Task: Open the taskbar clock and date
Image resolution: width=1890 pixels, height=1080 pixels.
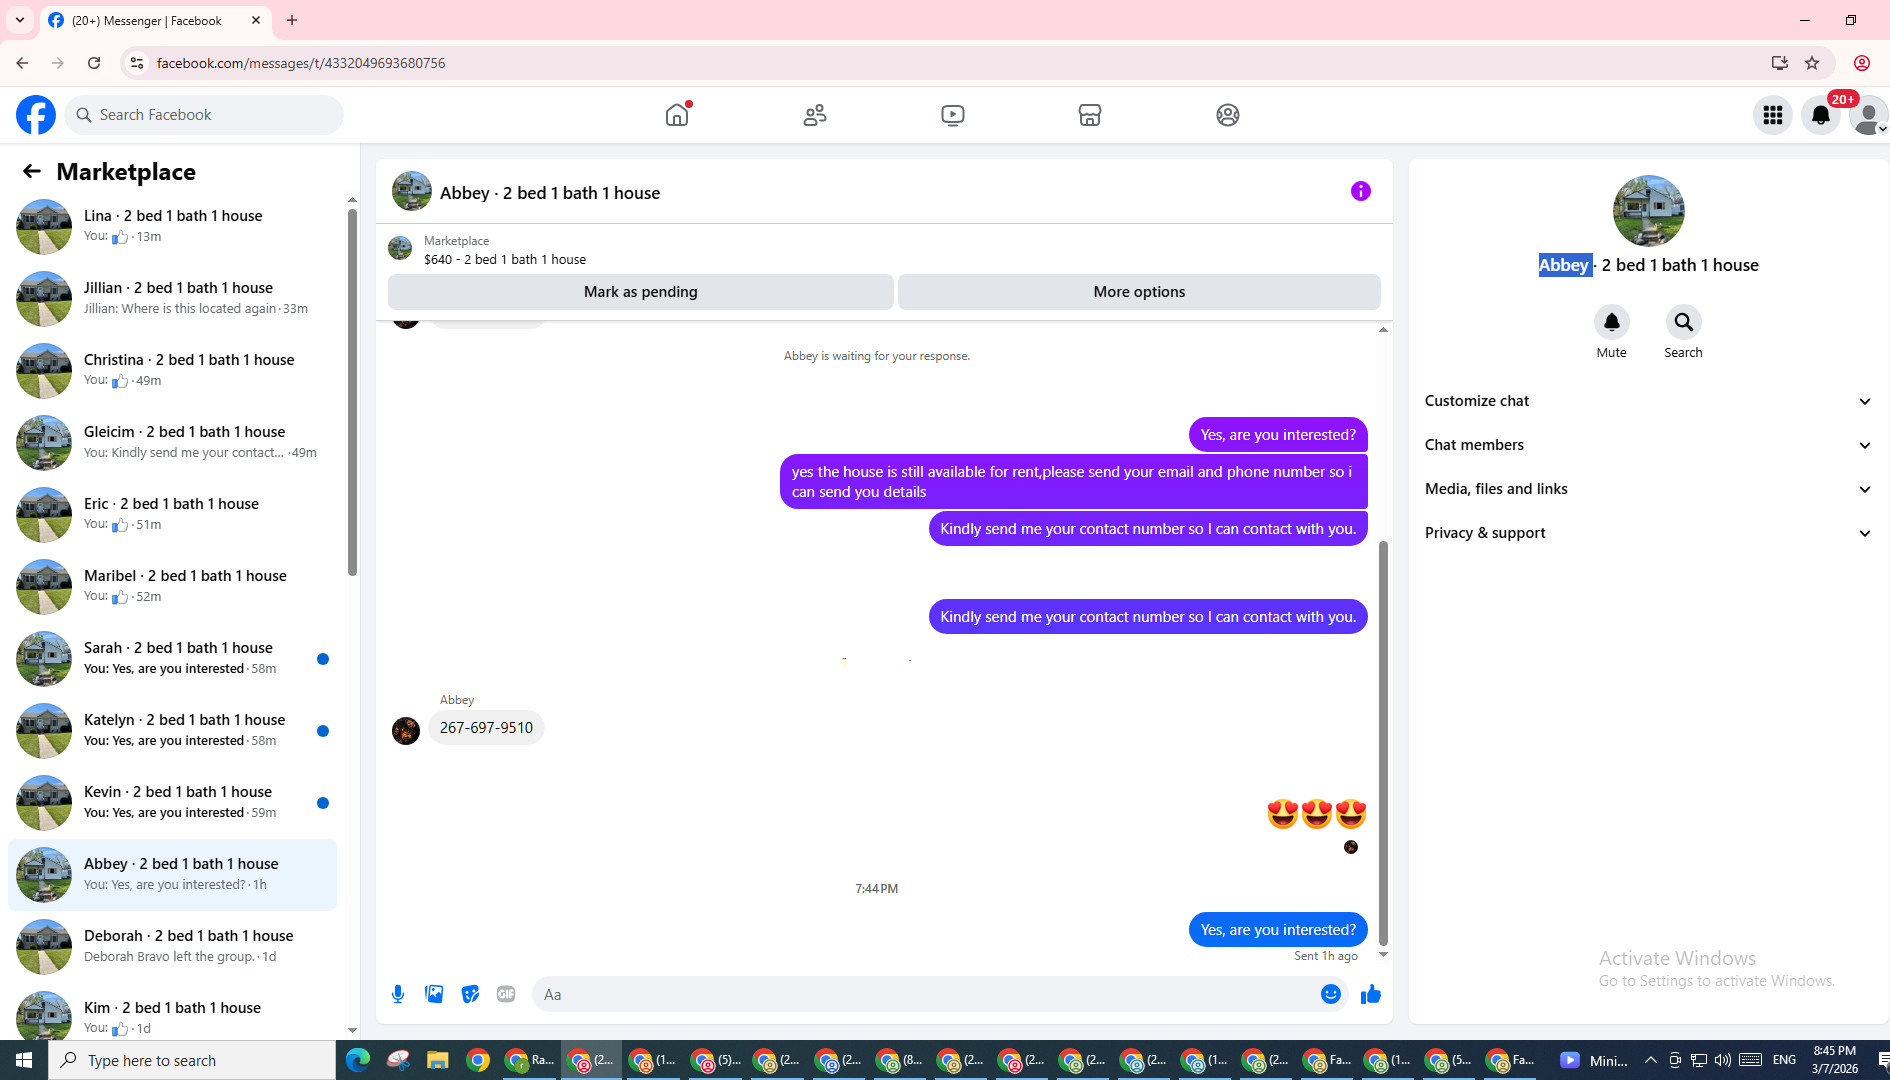Action: (1834, 1060)
